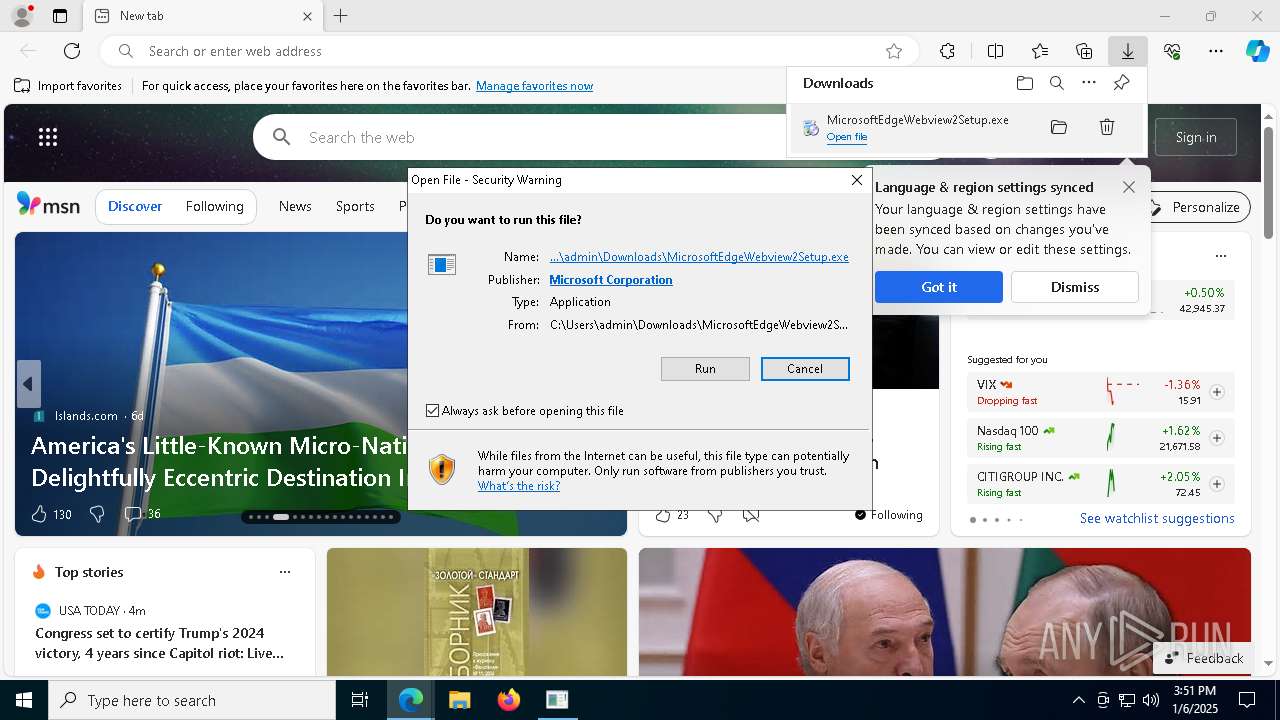This screenshot has width=1280, height=720.
Task: Toggle split screen view icon
Action: 995,51
